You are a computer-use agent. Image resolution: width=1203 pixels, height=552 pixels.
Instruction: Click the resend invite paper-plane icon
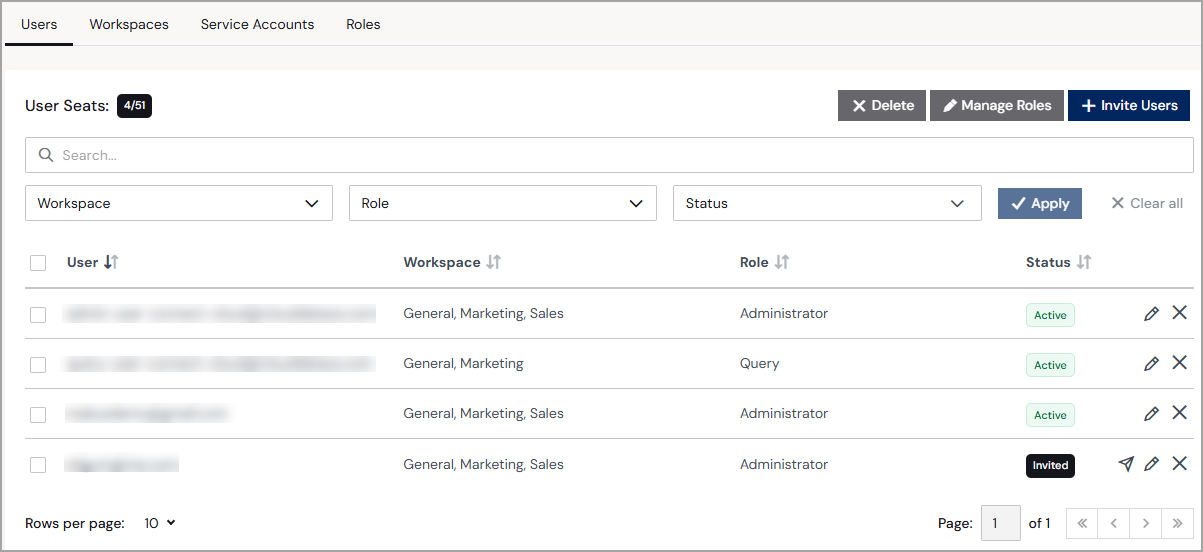pos(1126,464)
